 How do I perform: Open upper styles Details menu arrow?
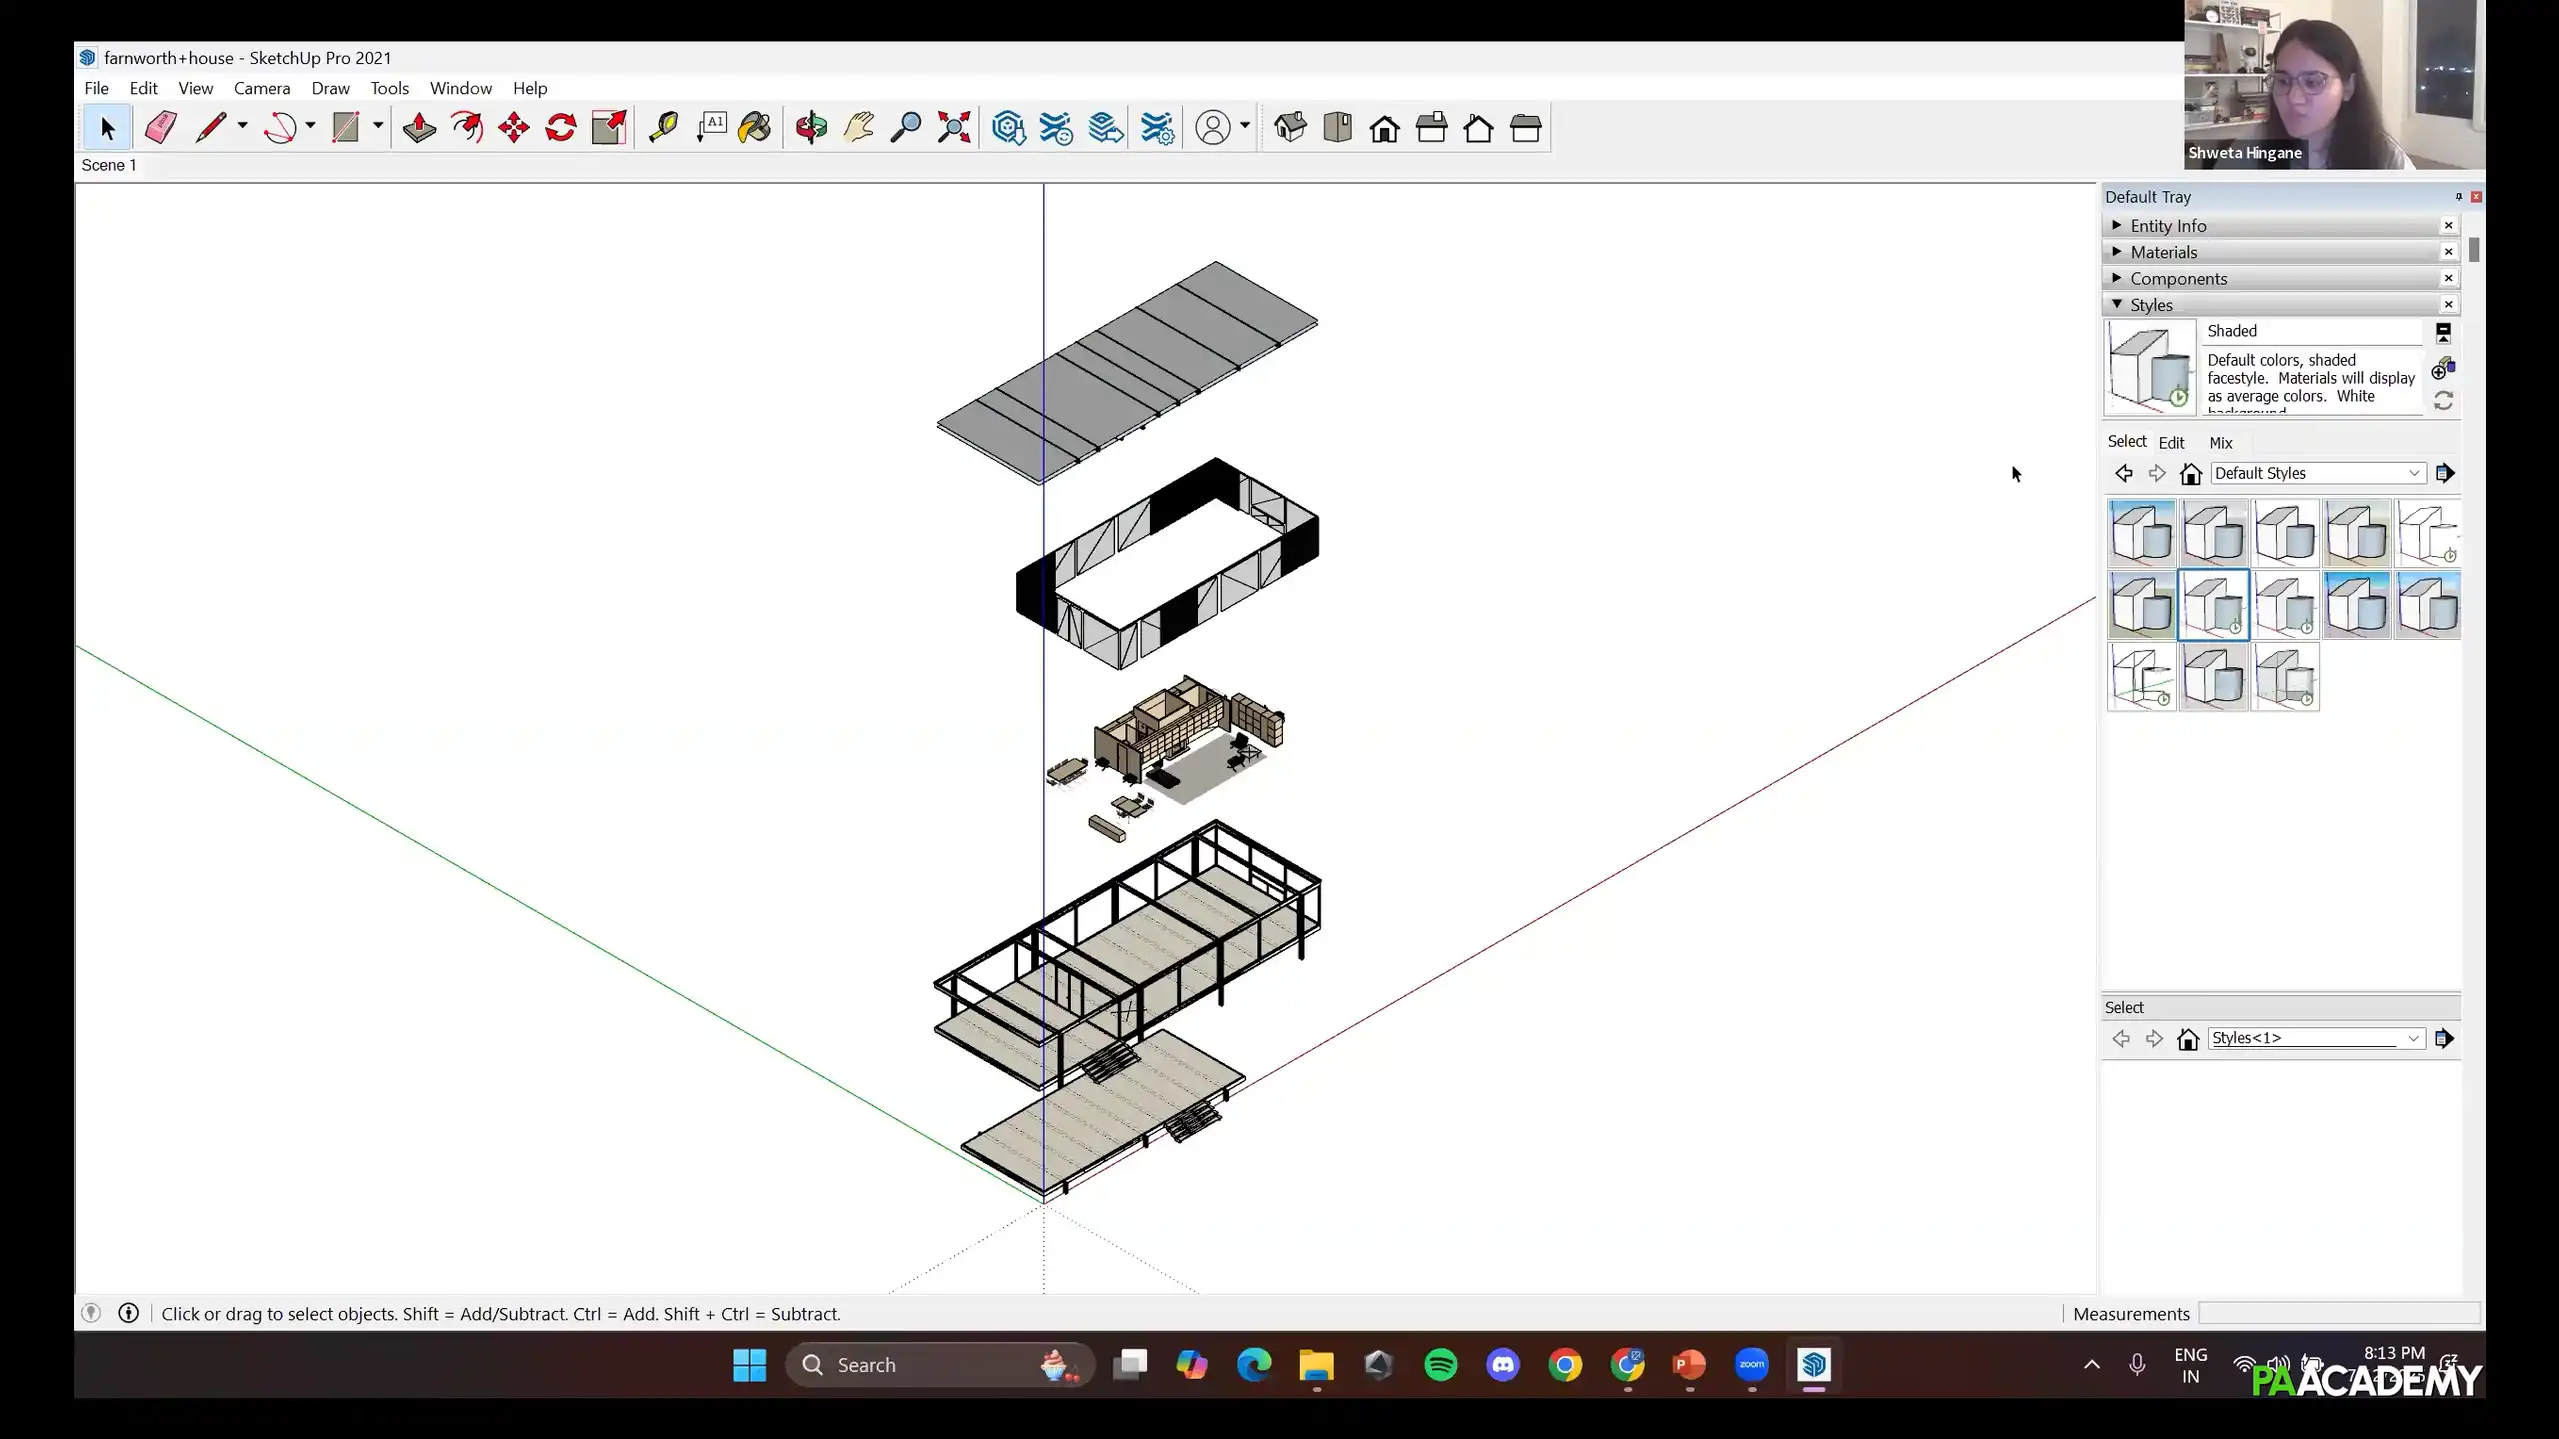click(2444, 473)
